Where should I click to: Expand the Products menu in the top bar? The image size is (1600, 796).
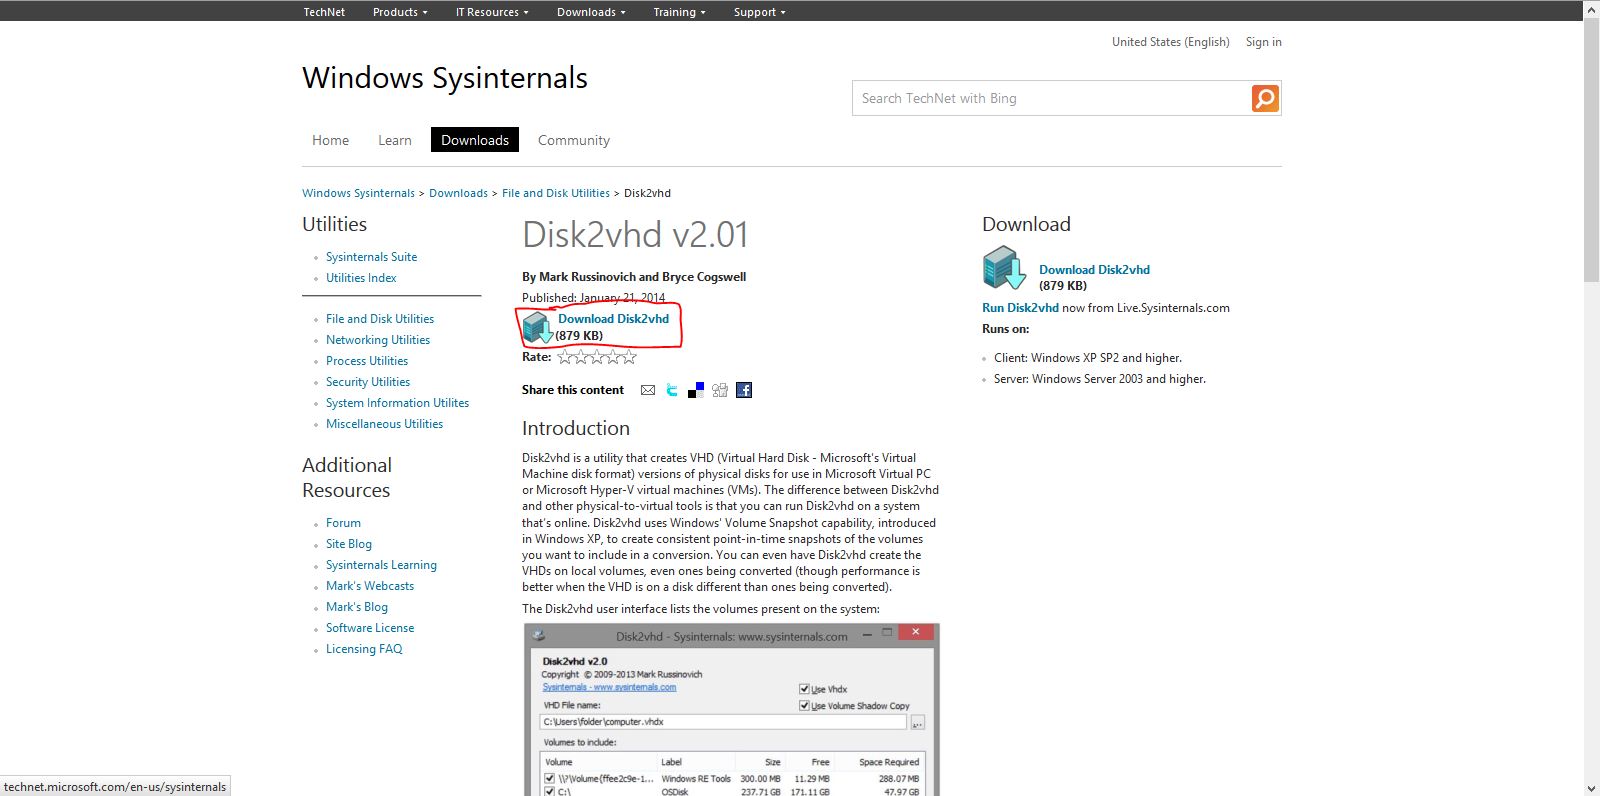pyautogui.click(x=400, y=12)
